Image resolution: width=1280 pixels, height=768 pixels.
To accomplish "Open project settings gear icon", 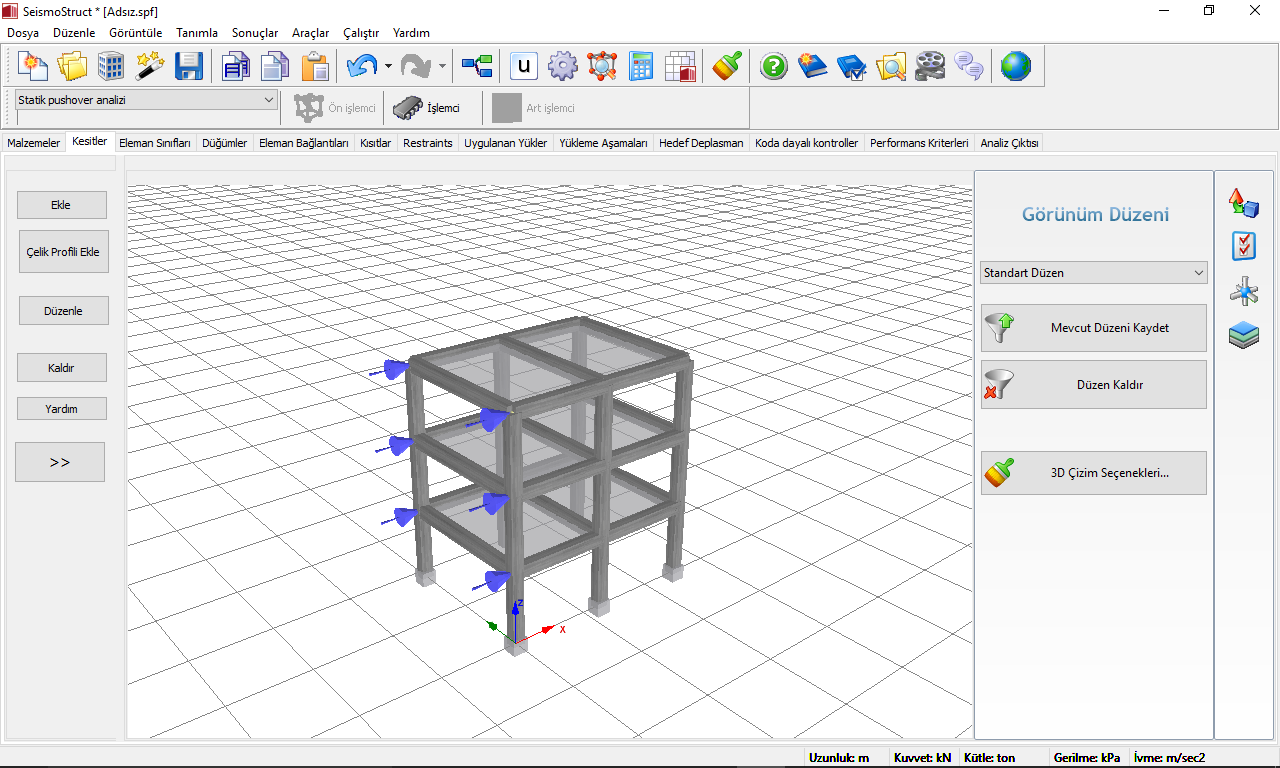I will pyautogui.click(x=563, y=66).
